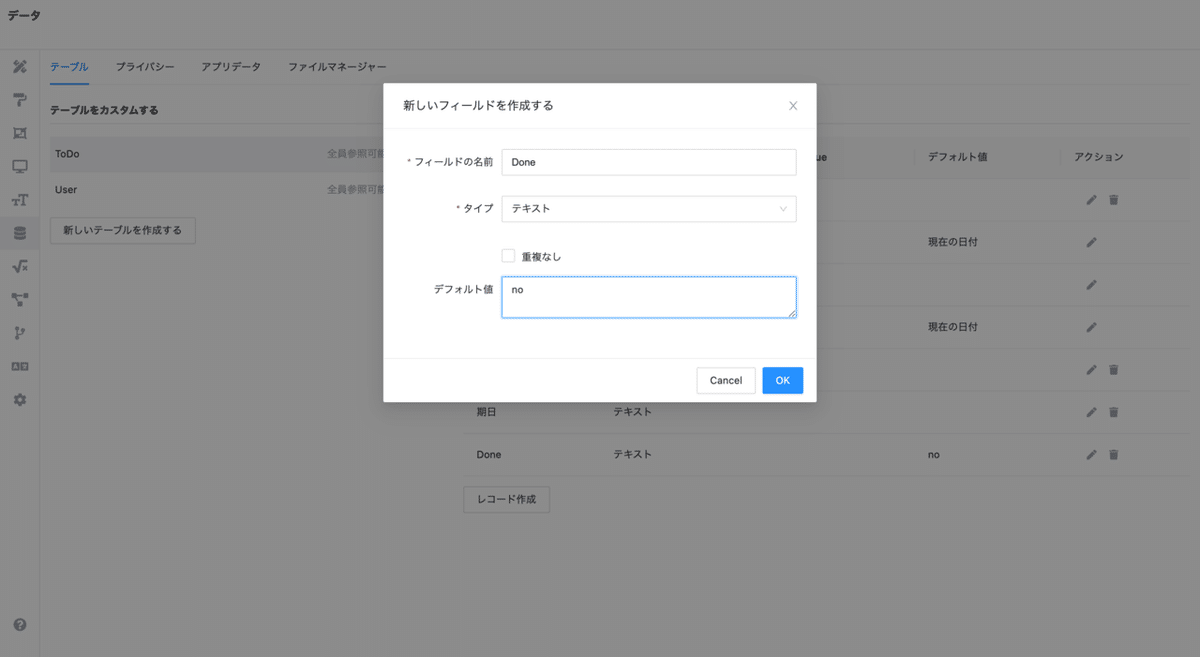Click the テーブルをカスタムする heading
This screenshot has width=1200, height=657.
click(x=104, y=110)
